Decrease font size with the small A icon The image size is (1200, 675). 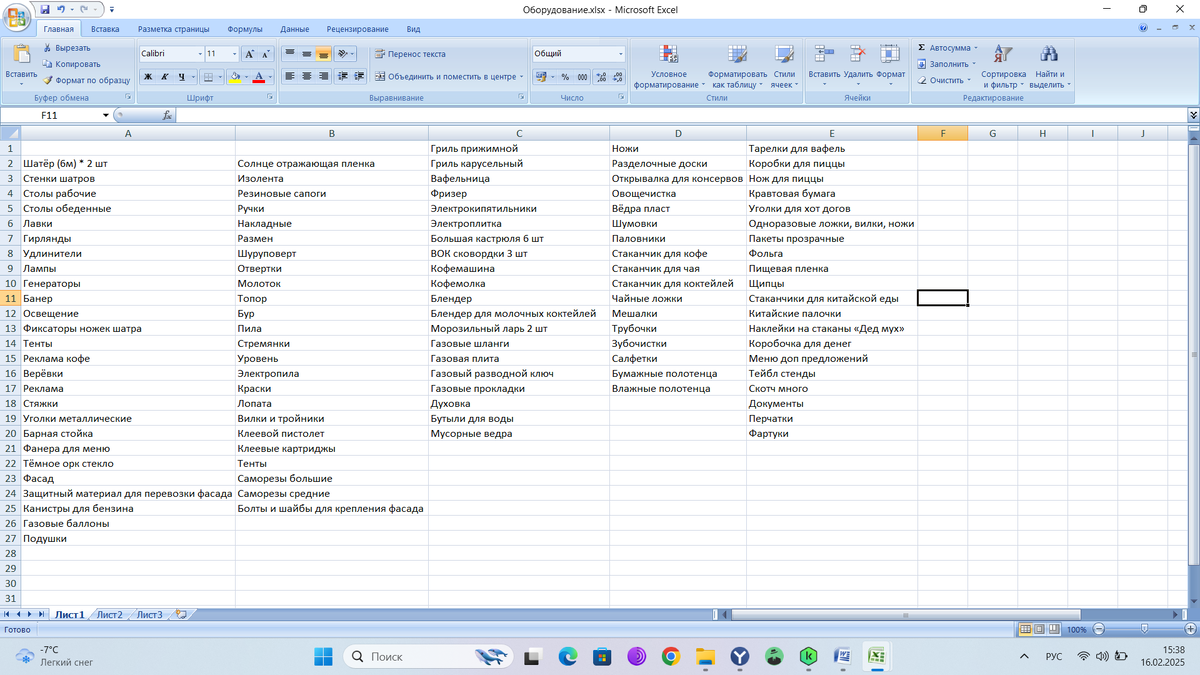pyautogui.click(x=266, y=54)
